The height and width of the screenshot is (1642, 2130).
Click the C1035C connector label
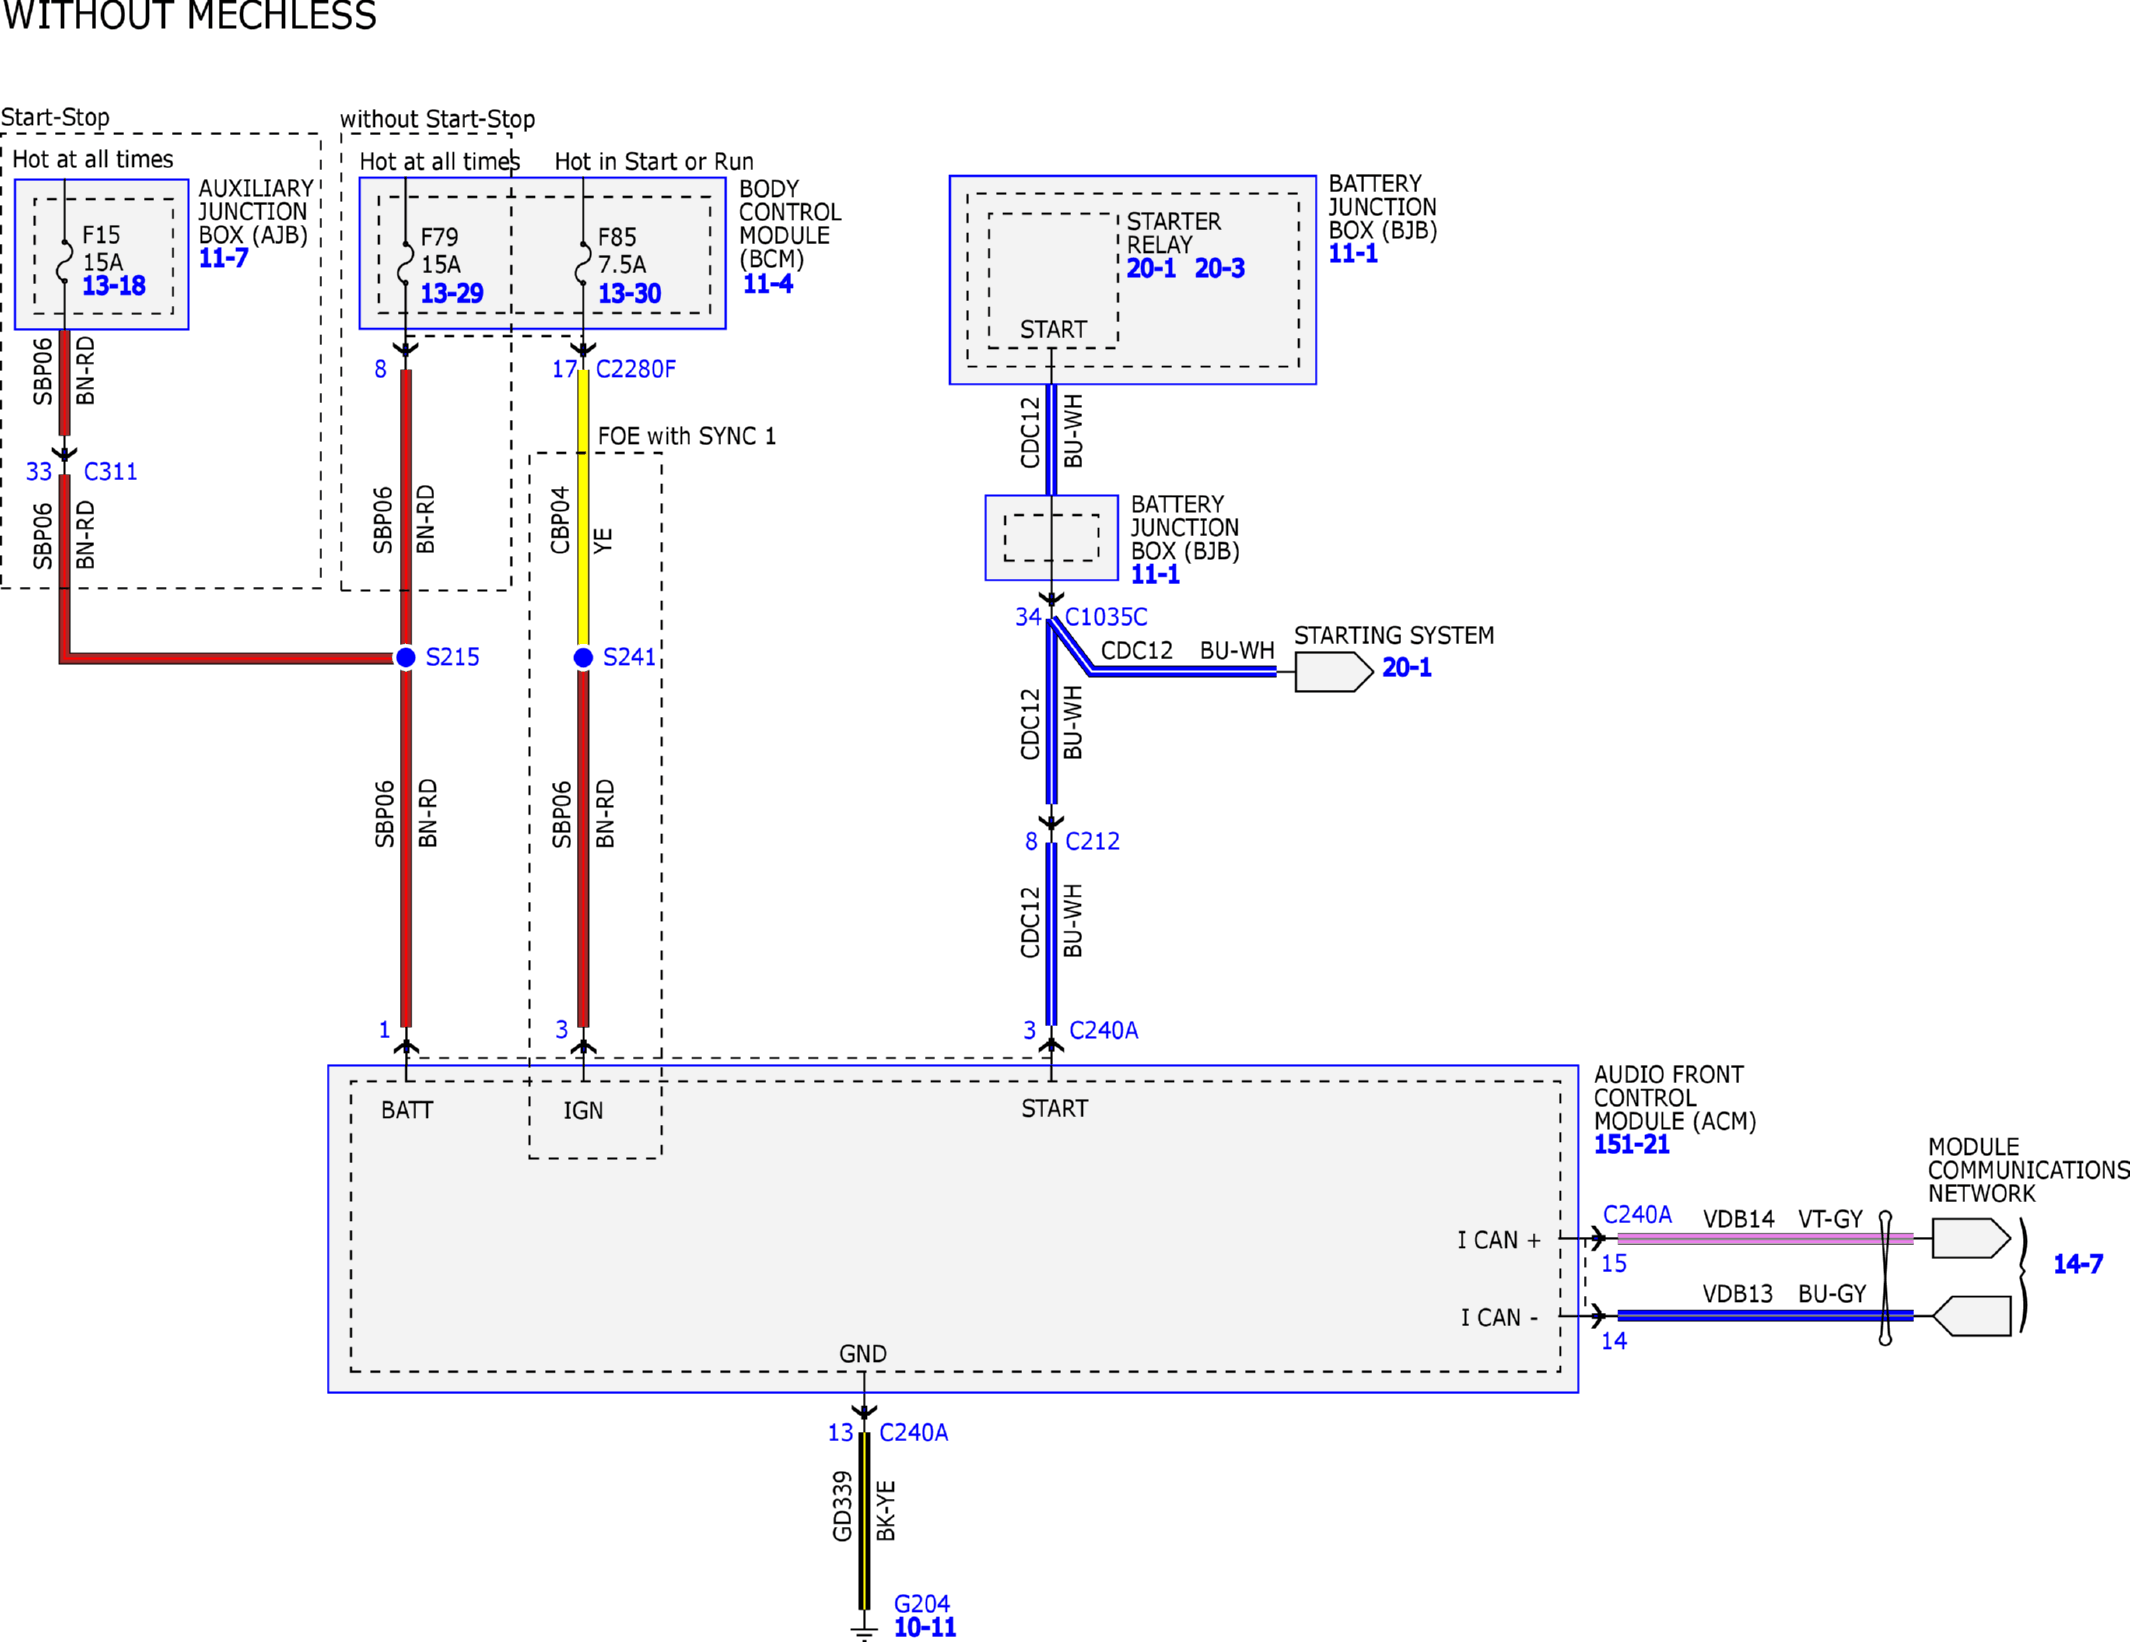1105,617
